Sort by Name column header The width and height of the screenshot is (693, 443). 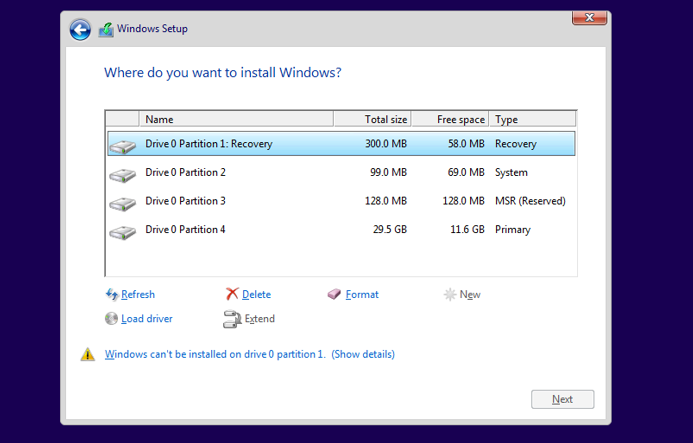pyautogui.click(x=236, y=119)
